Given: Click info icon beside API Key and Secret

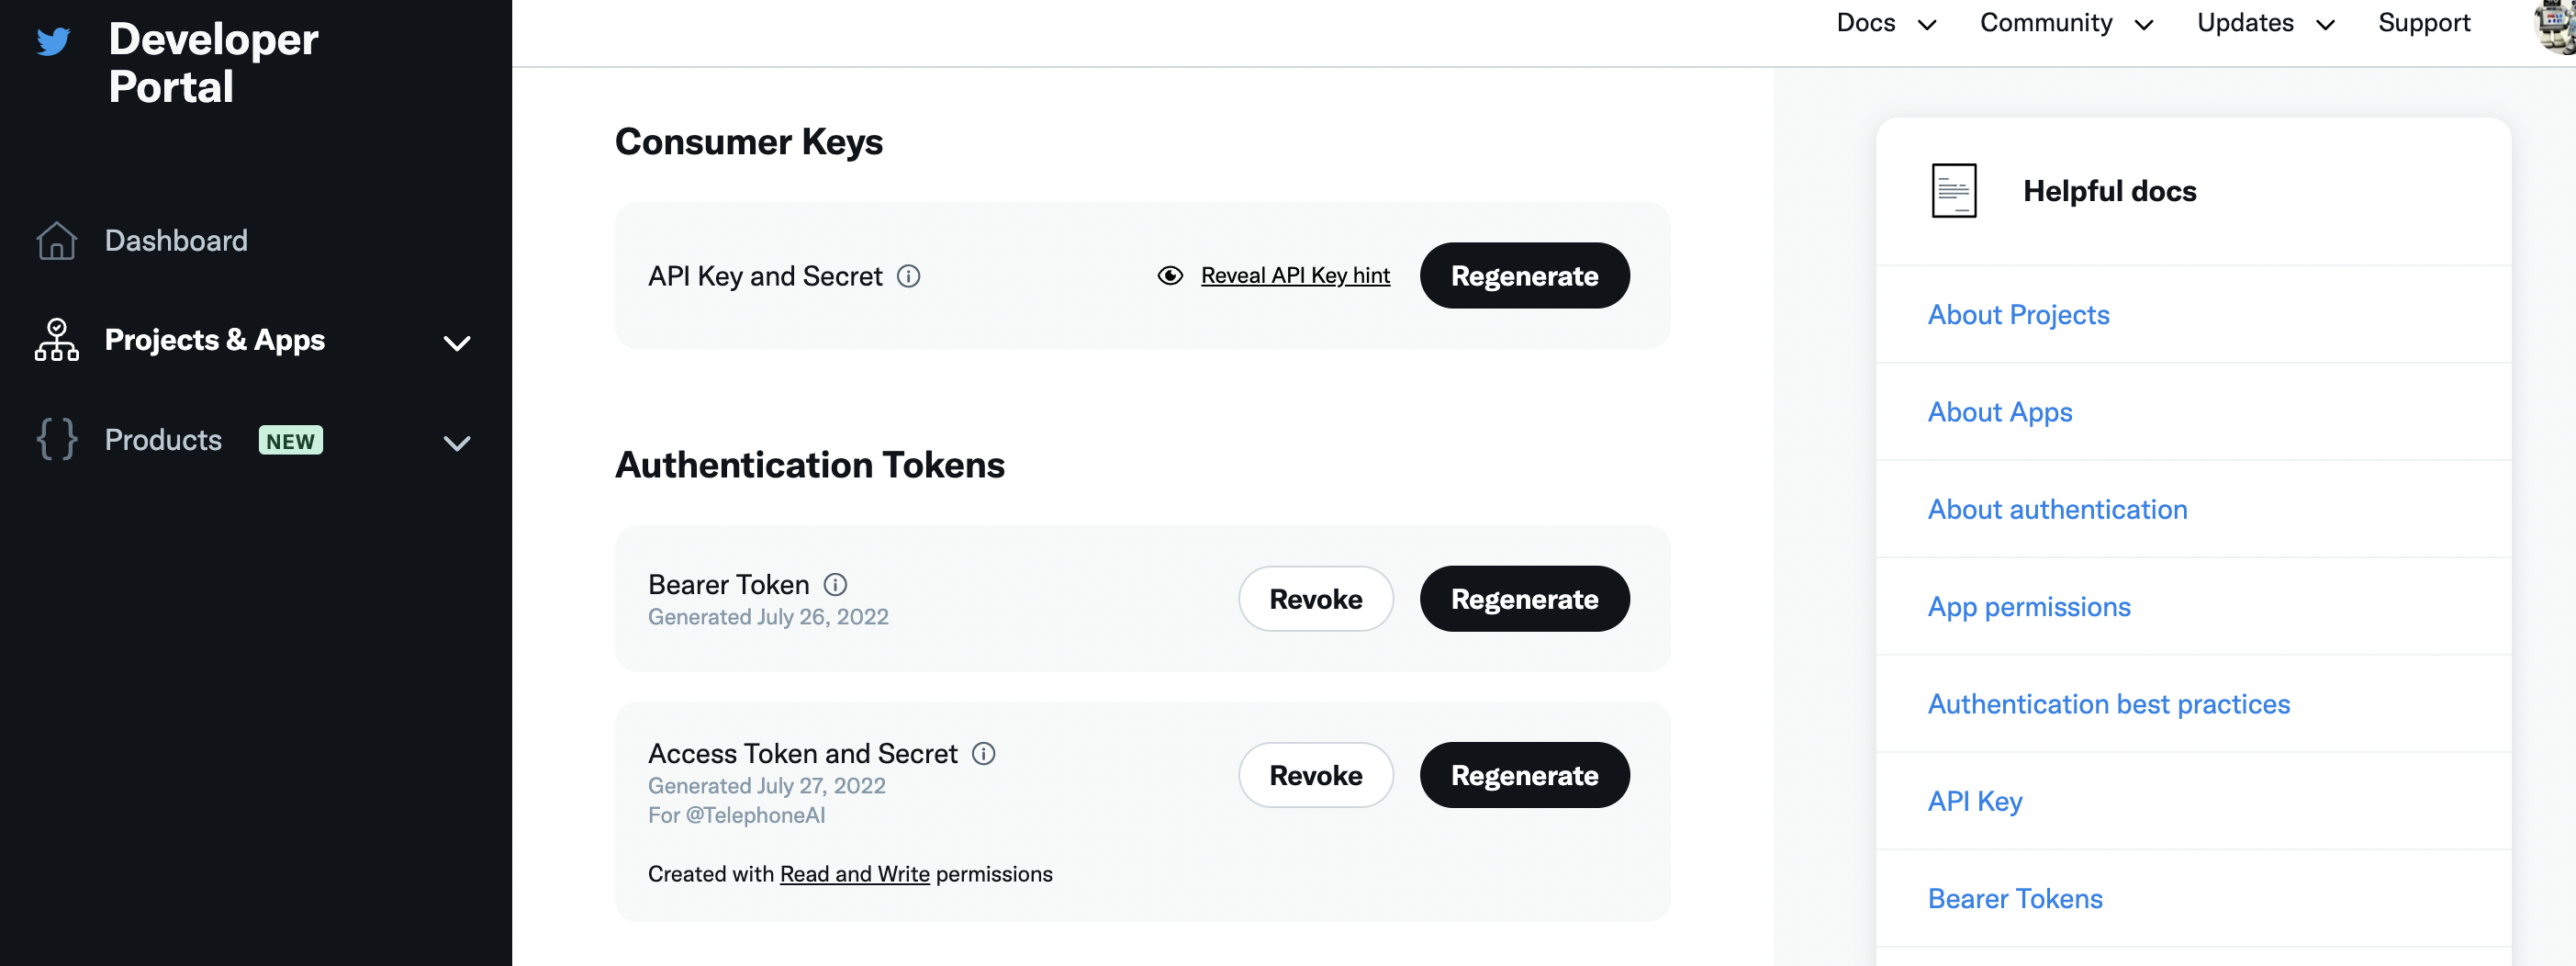Looking at the screenshot, I should coord(908,276).
